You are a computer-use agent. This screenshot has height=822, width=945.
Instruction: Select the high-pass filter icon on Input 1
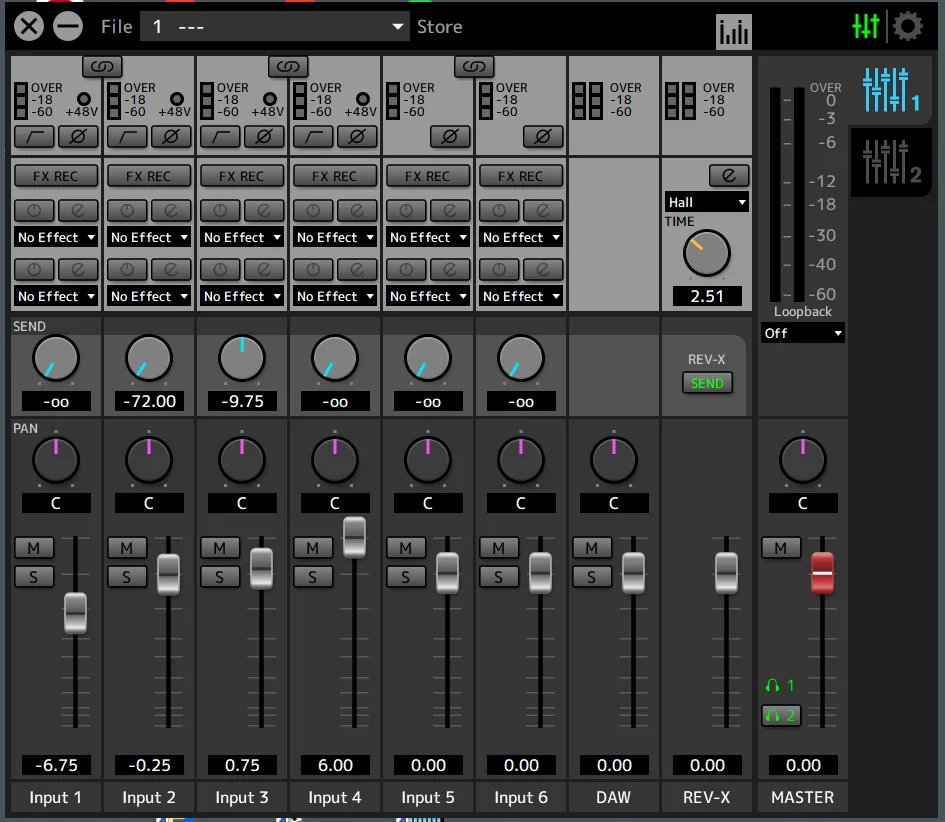(x=34, y=137)
